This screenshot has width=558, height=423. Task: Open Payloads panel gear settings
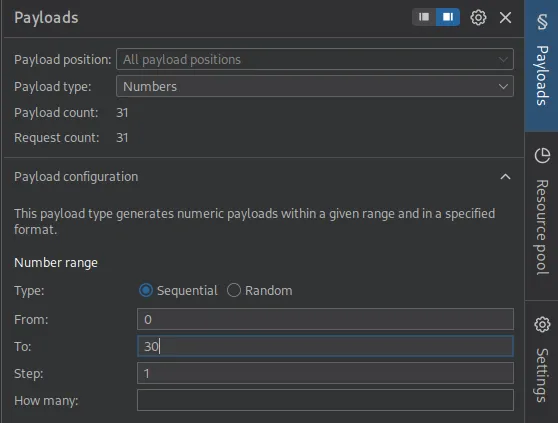click(x=478, y=17)
